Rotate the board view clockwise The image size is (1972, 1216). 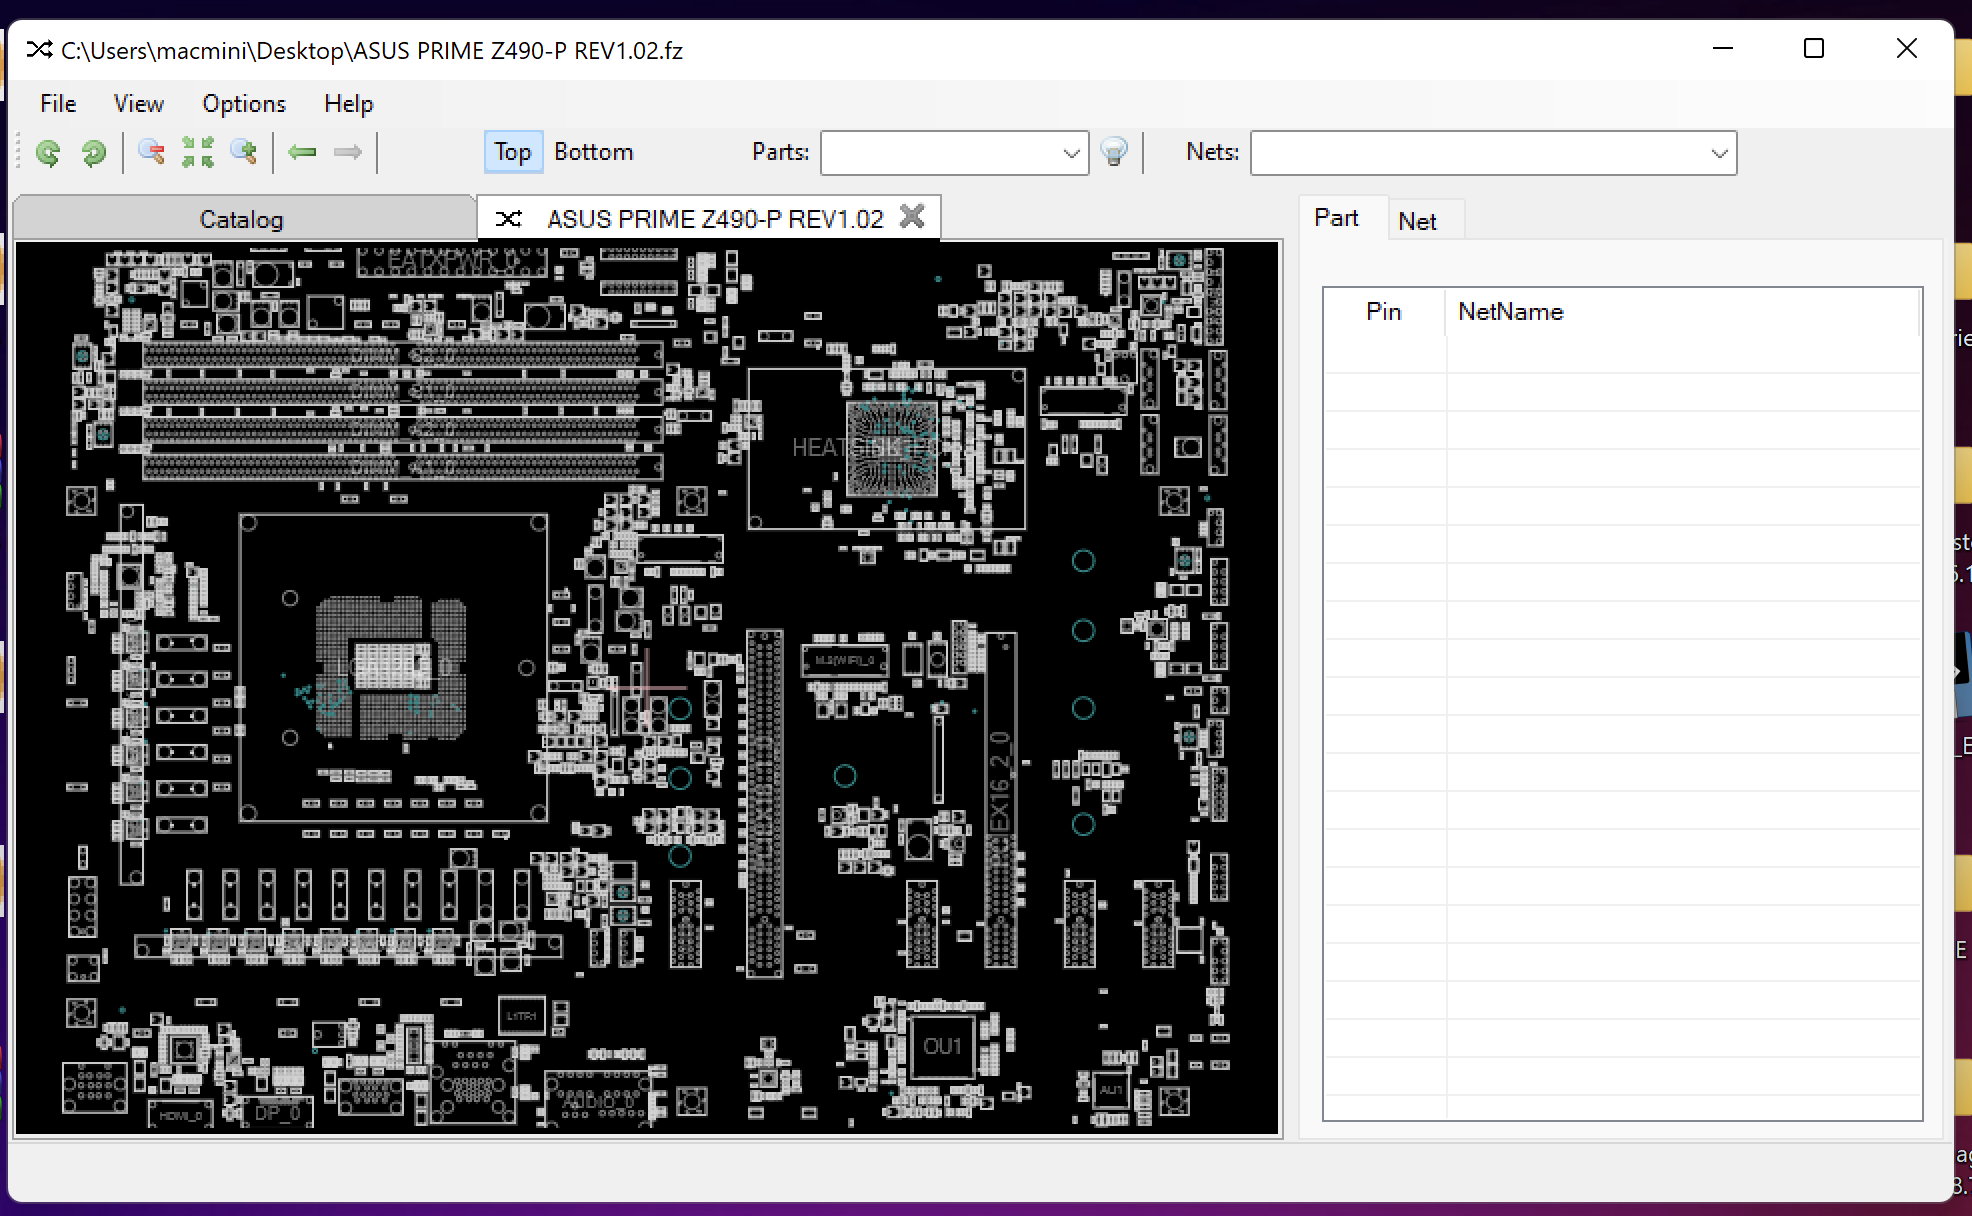pyautogui.click(x=93, y=152)
